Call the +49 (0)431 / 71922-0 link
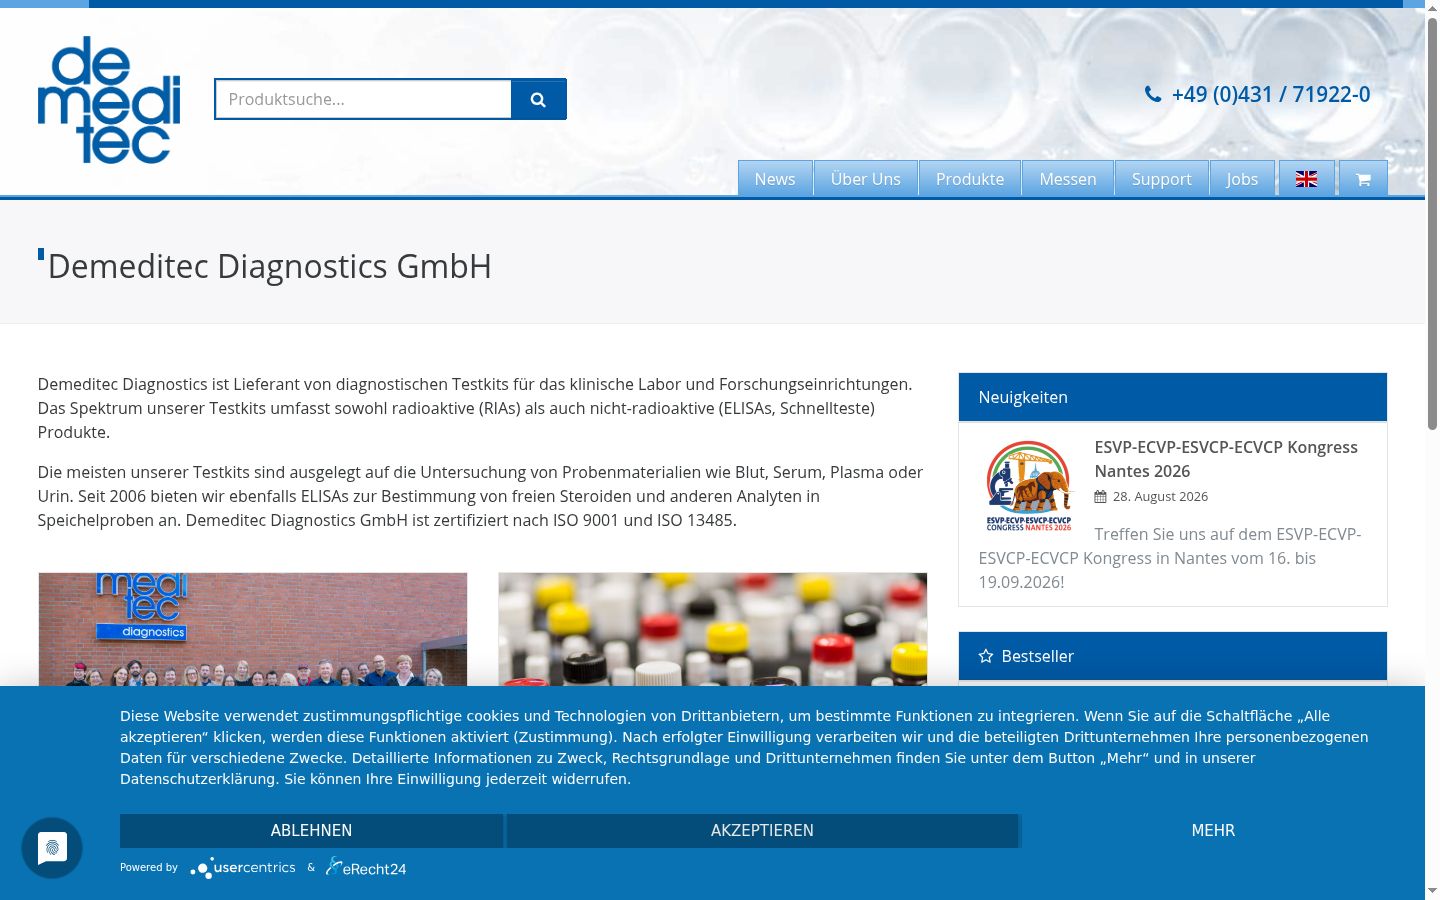This screenshot has height=900, width=1440. 1271,94
